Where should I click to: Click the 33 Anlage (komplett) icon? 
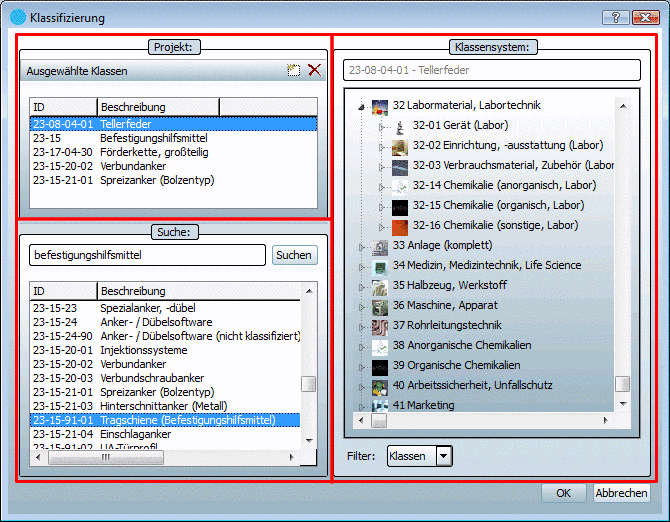click(x=379, y=246)
